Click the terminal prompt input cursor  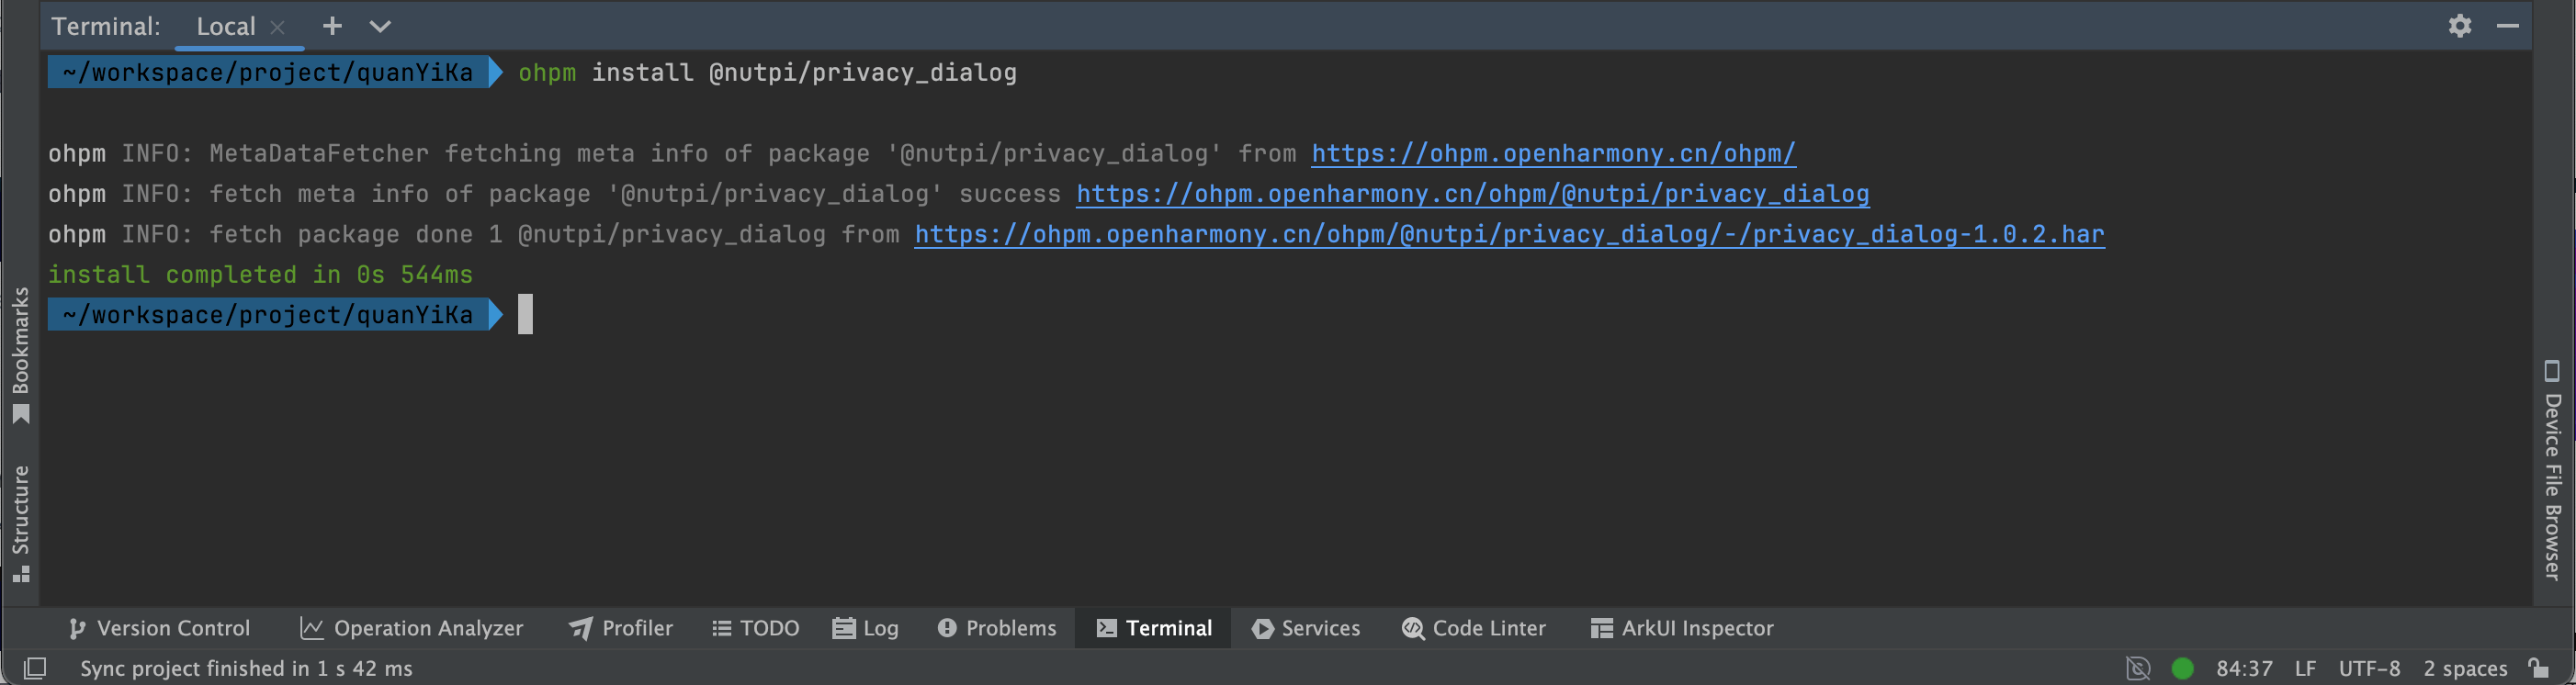point(525,314)
